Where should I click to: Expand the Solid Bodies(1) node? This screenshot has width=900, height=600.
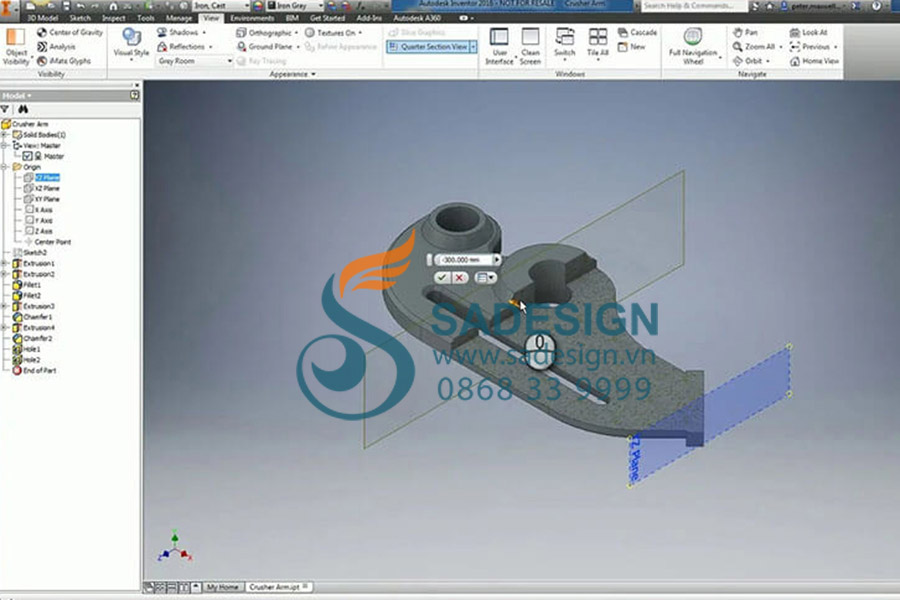pyautogui.click(x=4, y=135)
